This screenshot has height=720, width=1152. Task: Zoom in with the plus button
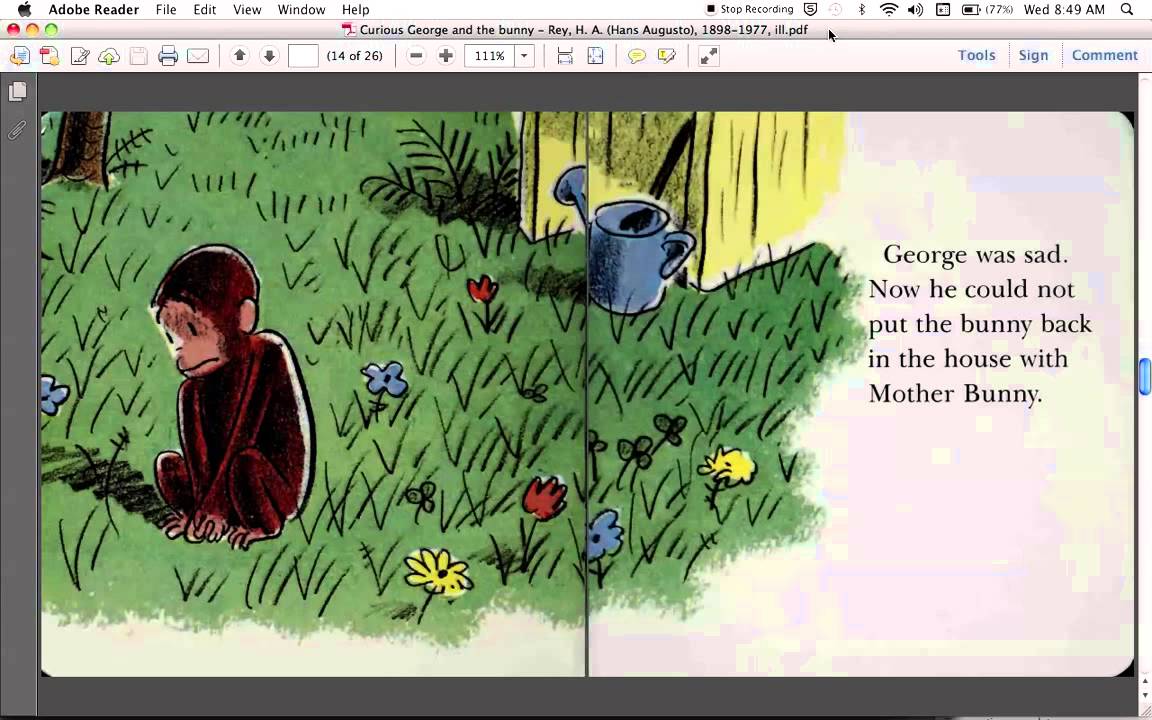pos(446,56)
